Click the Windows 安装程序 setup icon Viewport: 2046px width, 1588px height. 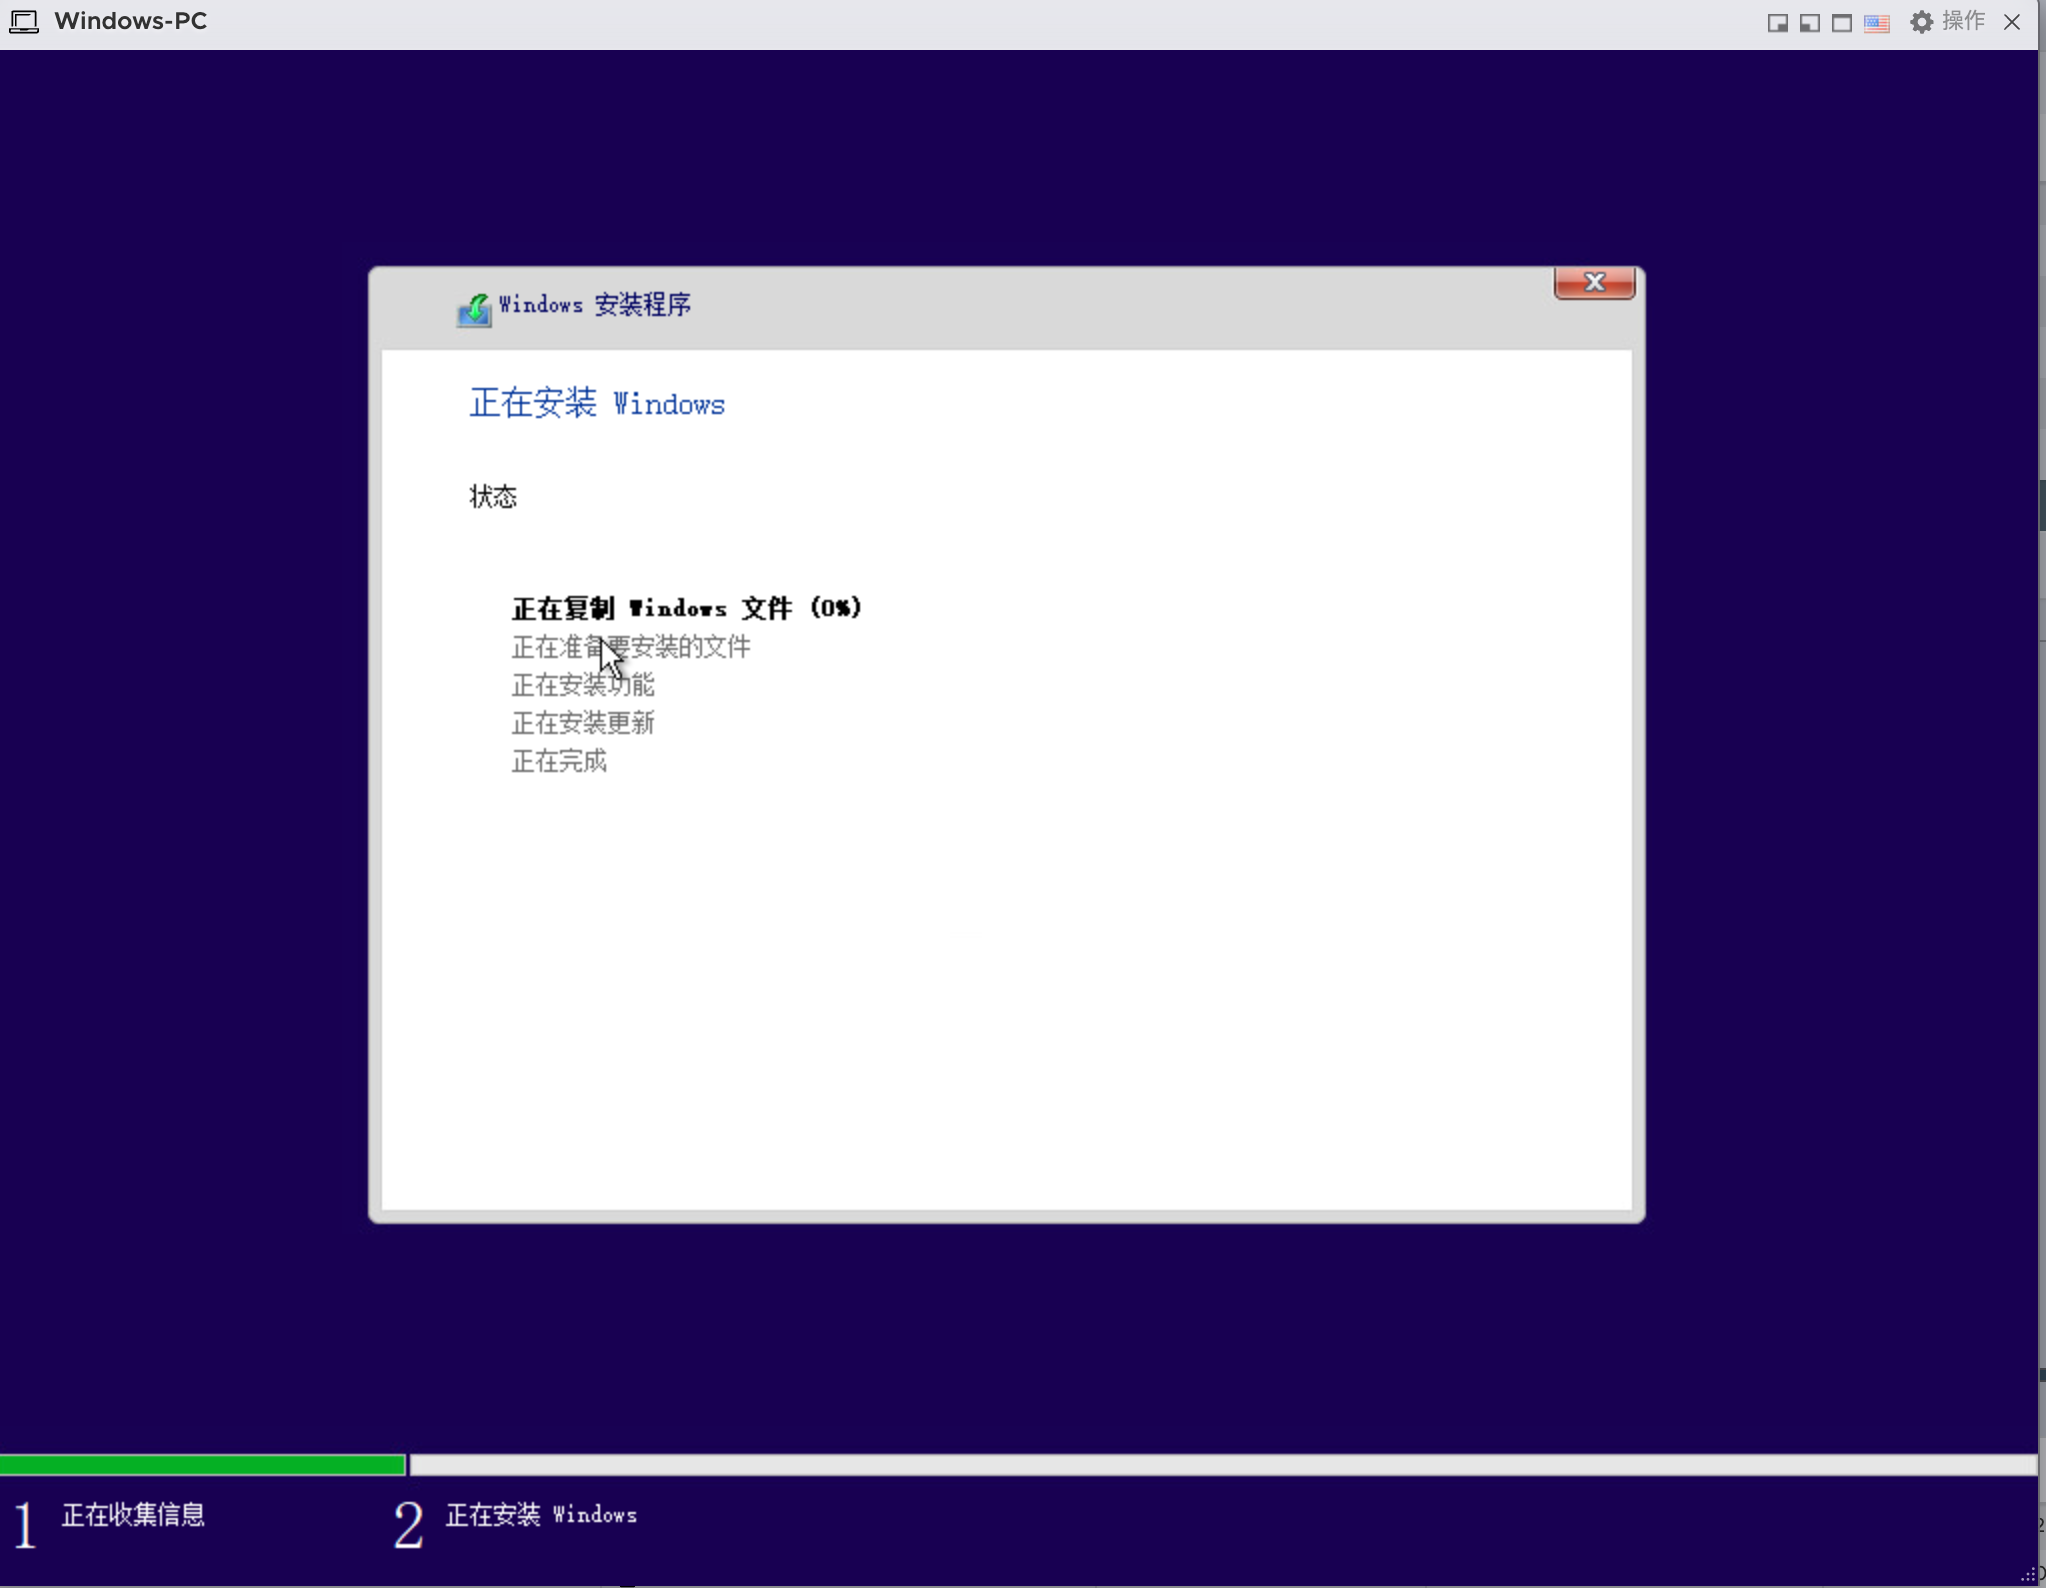[474, 309]
